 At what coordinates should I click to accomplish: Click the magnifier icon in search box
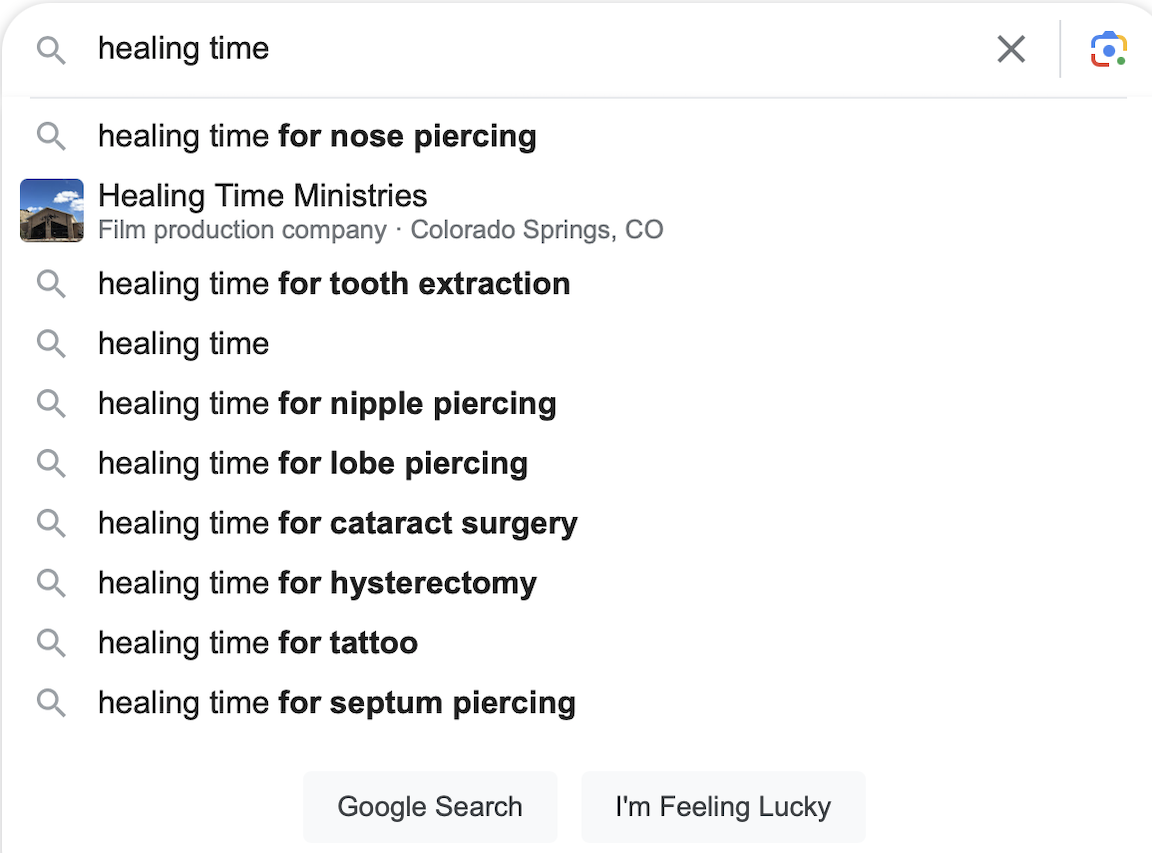[x=51, y=50]
